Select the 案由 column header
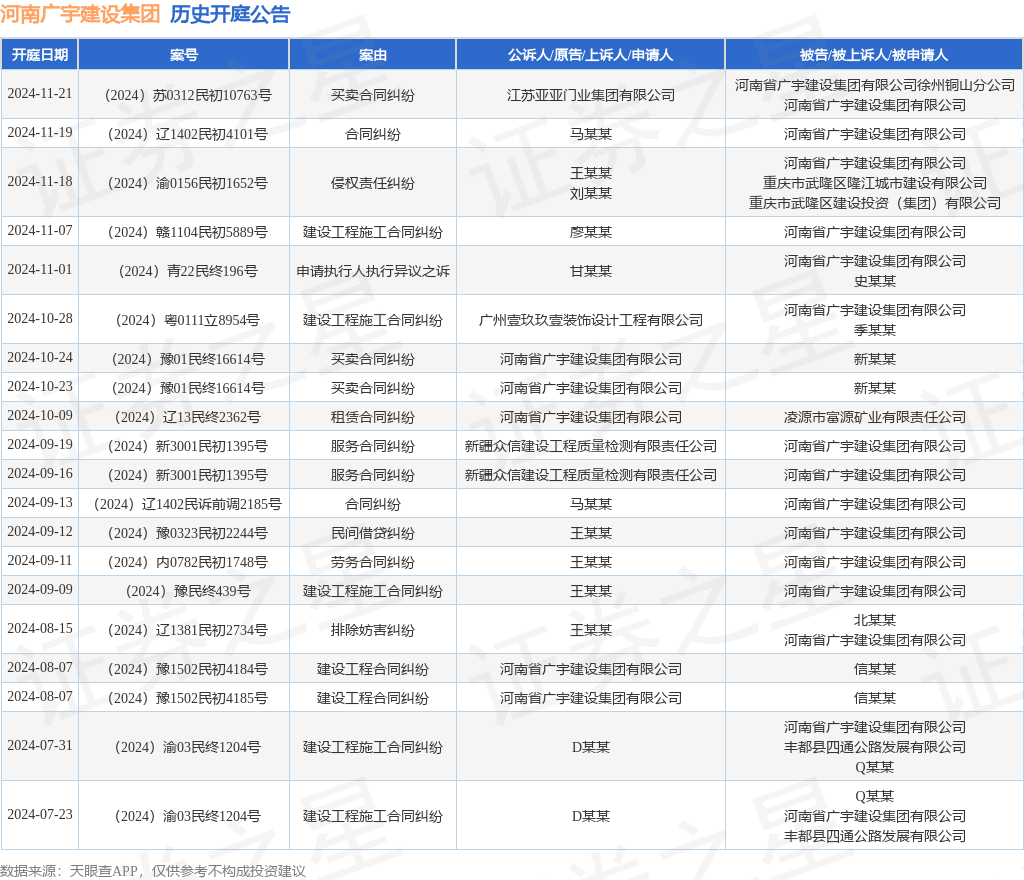The width and height of the screenshot is (1024, 880). [x=372, y=54]
